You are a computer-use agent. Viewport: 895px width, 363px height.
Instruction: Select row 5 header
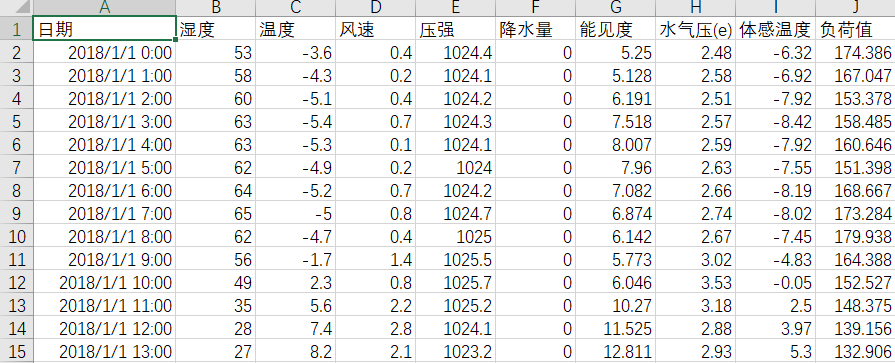click(x=17, y=122)
